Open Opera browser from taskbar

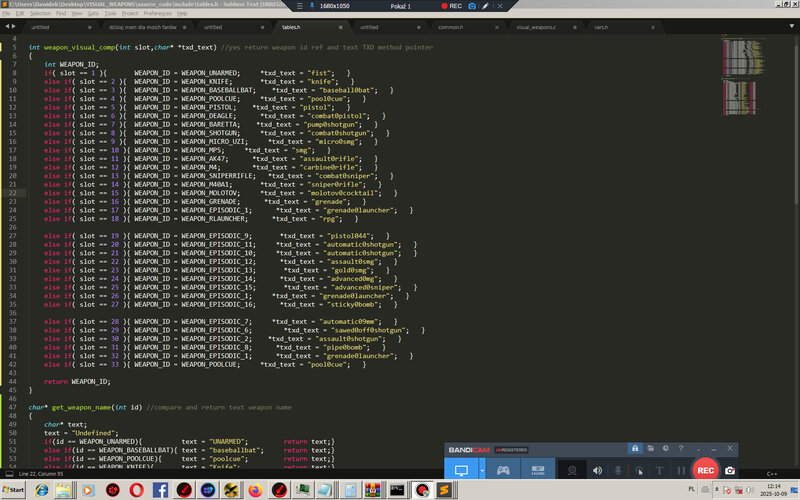click(x=134, y=491)
